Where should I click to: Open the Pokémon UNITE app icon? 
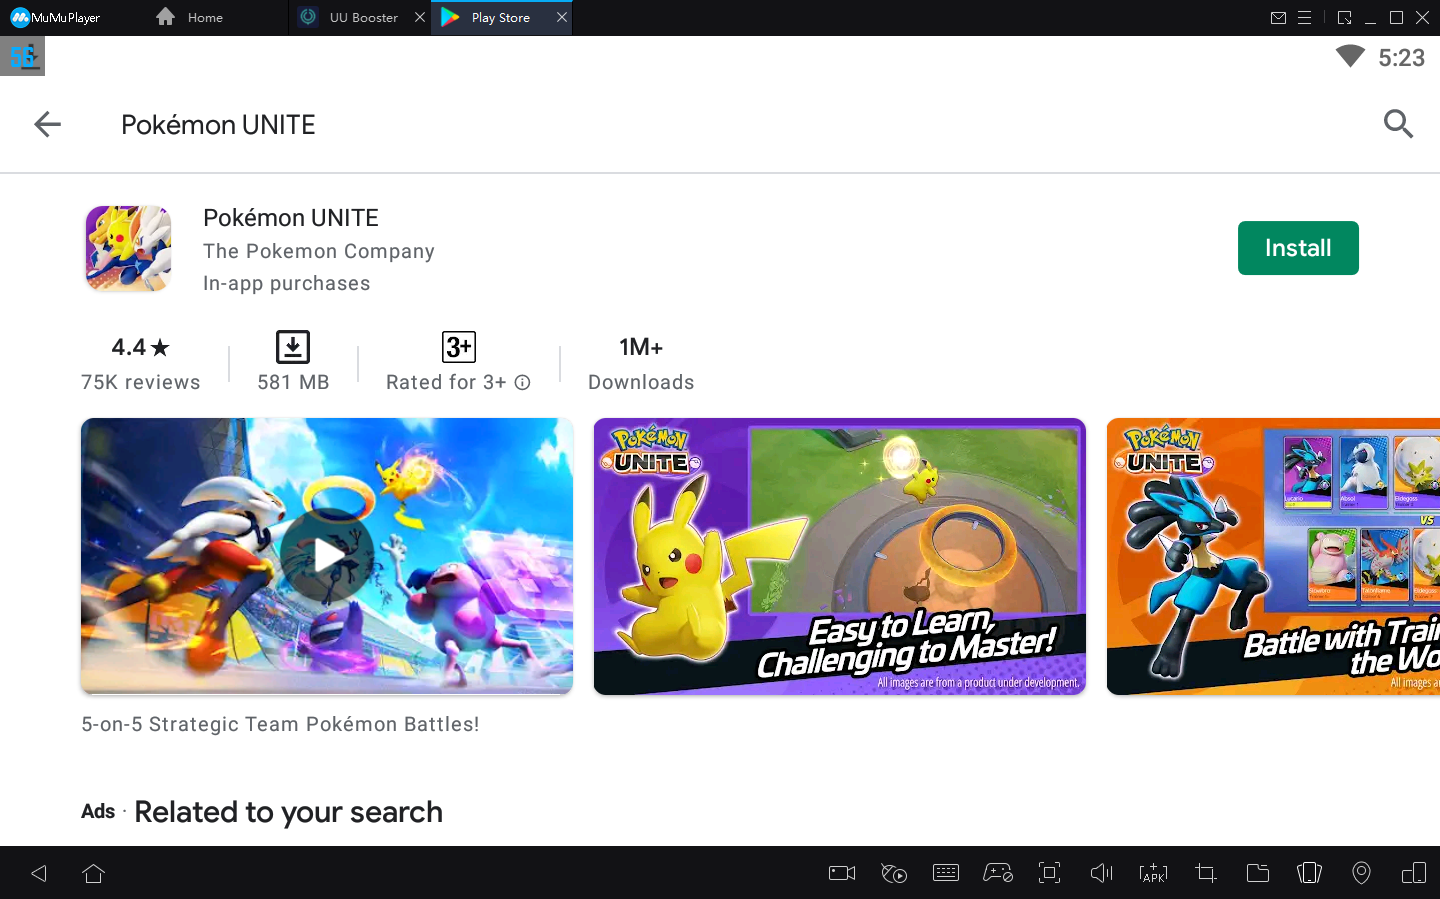pyautogui.click(x=128, y=248)
